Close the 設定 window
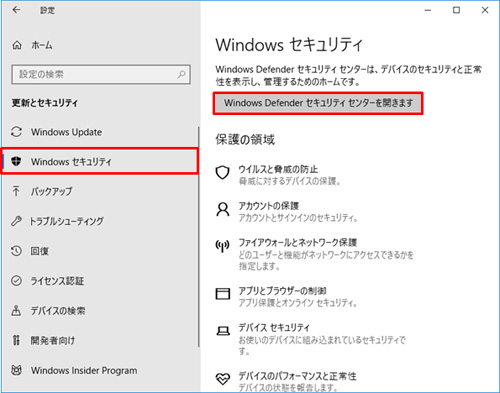500x393 pixels. pyautogui.click(x=485, y=10)
